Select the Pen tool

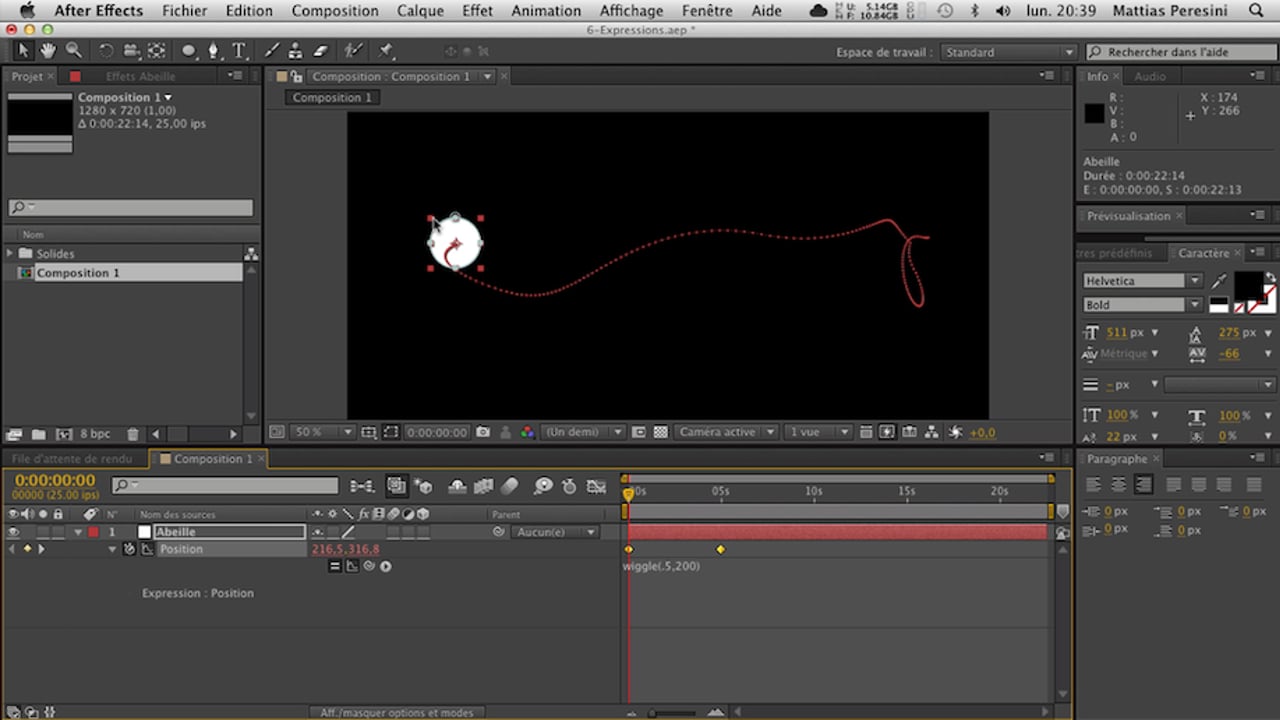click(213, 50)
